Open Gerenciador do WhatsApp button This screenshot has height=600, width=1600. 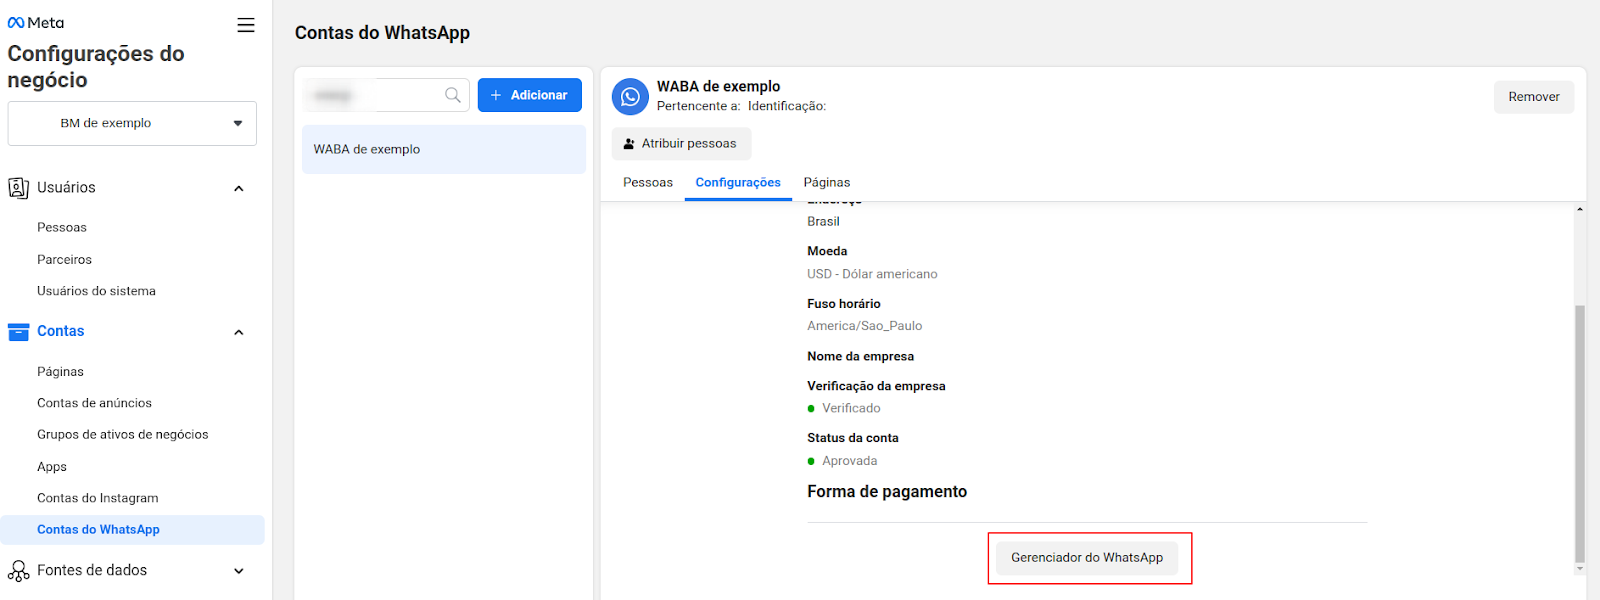(1087, 558)
